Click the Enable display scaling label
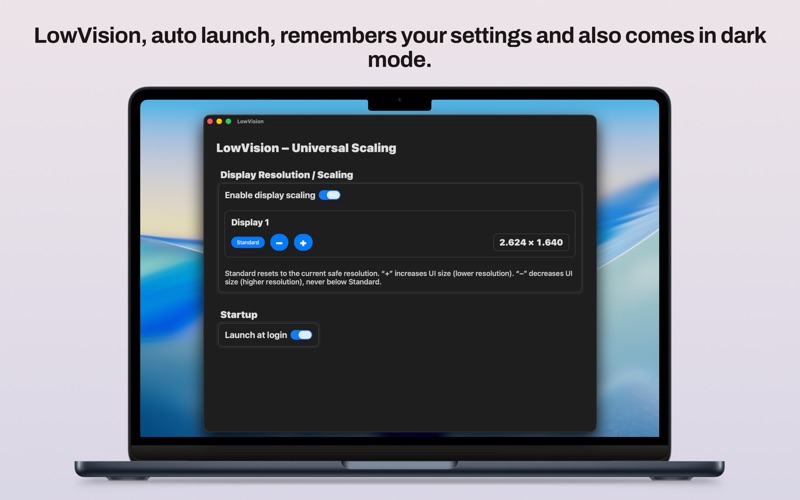Viewport: 800px width, 500px height. click(x=270, y=195)
